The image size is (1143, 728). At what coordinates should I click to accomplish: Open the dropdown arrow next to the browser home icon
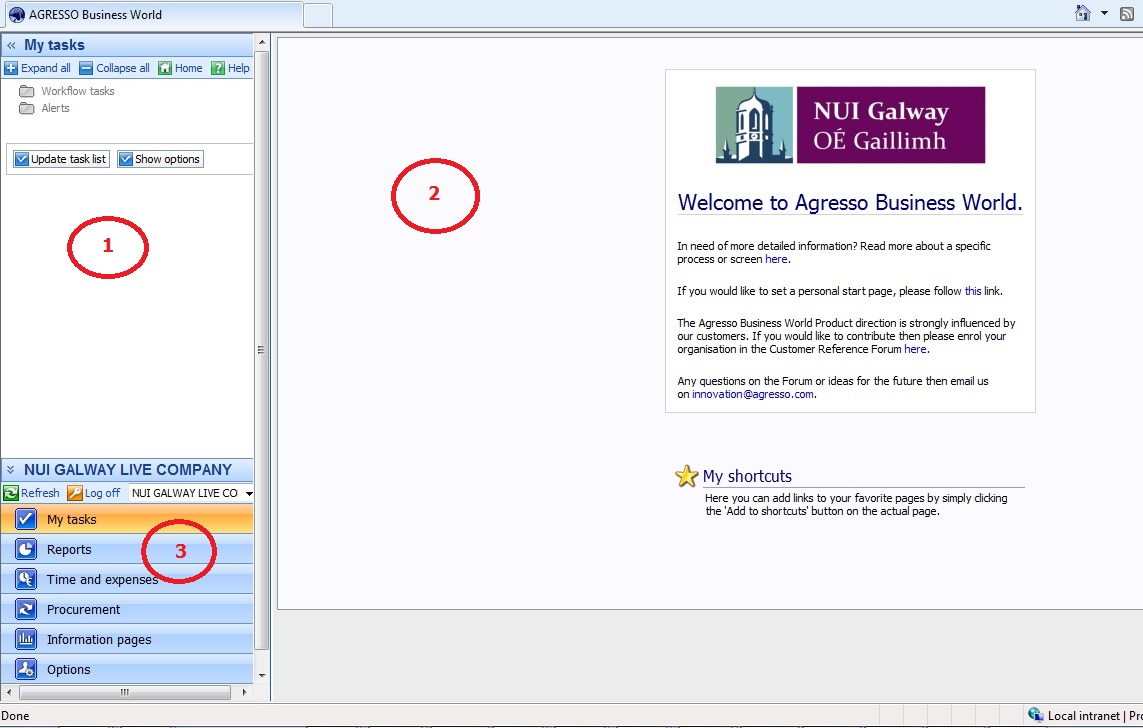1104,13
